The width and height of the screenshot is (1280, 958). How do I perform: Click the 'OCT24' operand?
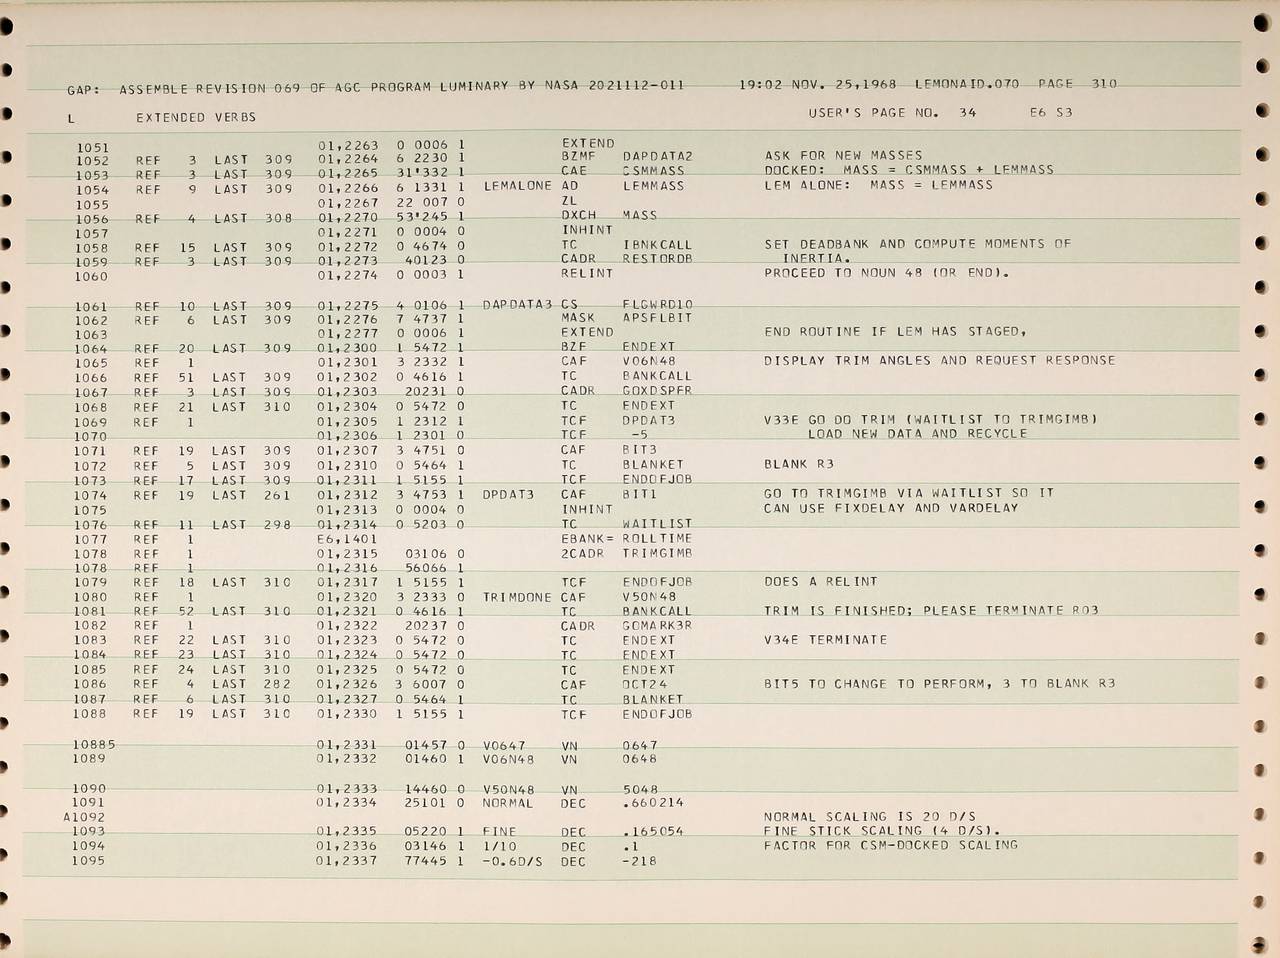click(x=644, y=685)
